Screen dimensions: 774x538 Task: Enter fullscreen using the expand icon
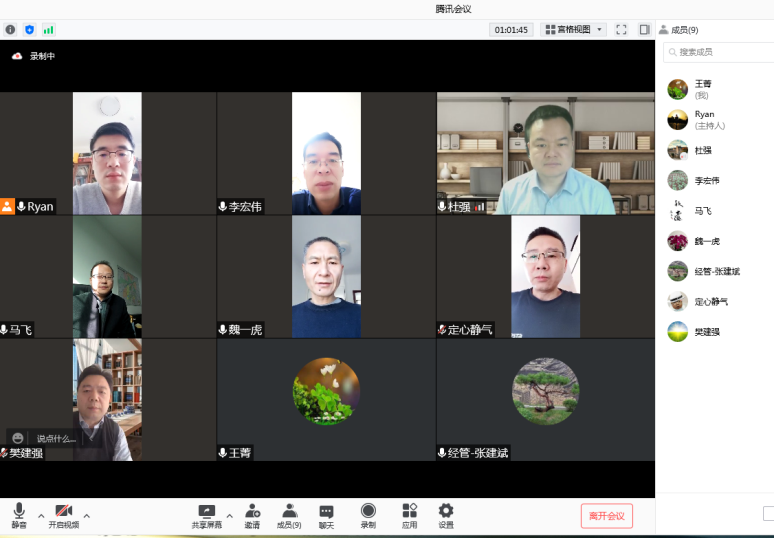[621, 30]
